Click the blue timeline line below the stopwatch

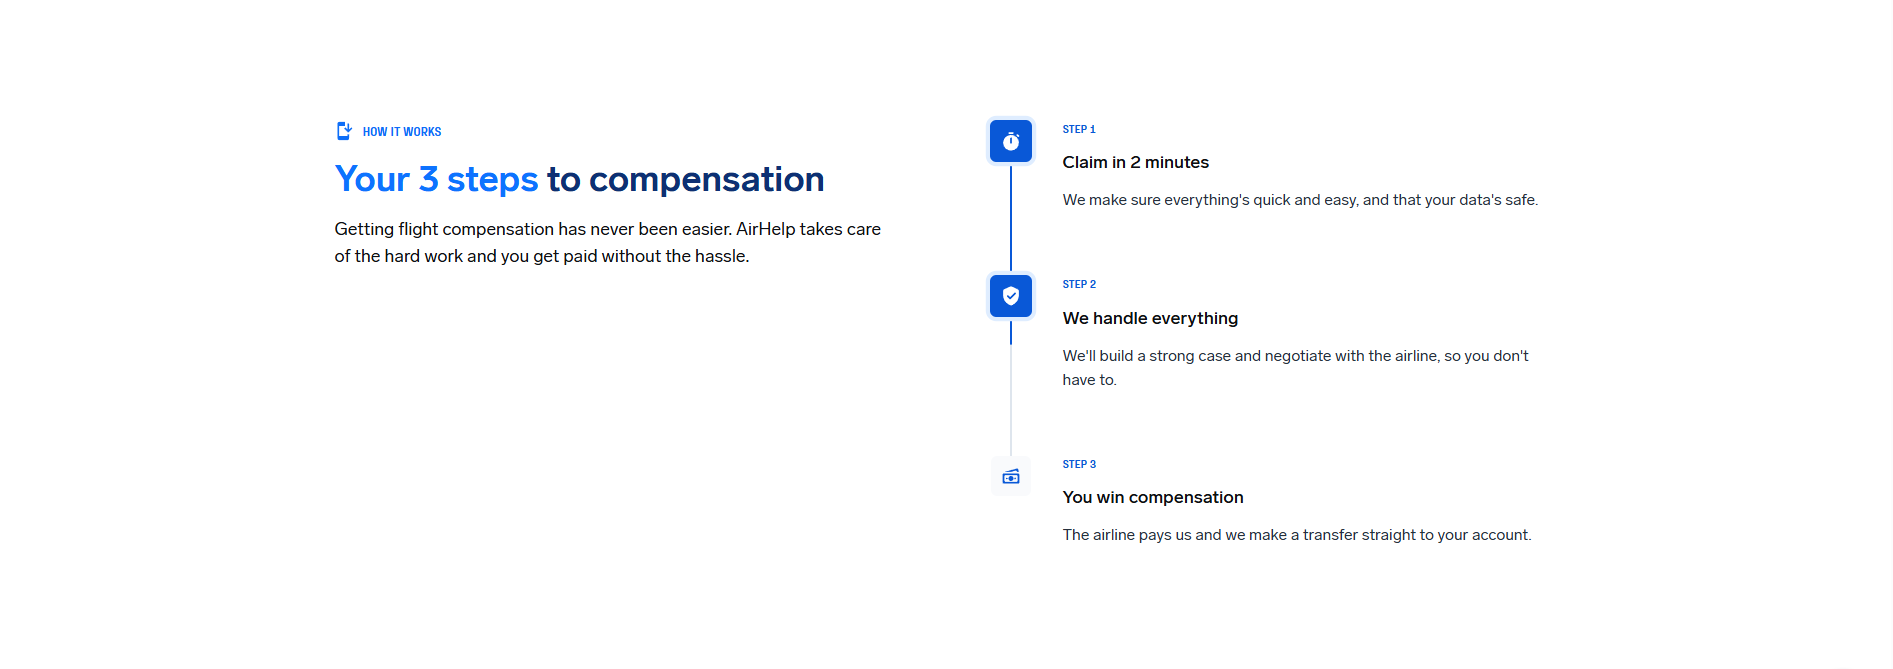(x=1010, y=218)
